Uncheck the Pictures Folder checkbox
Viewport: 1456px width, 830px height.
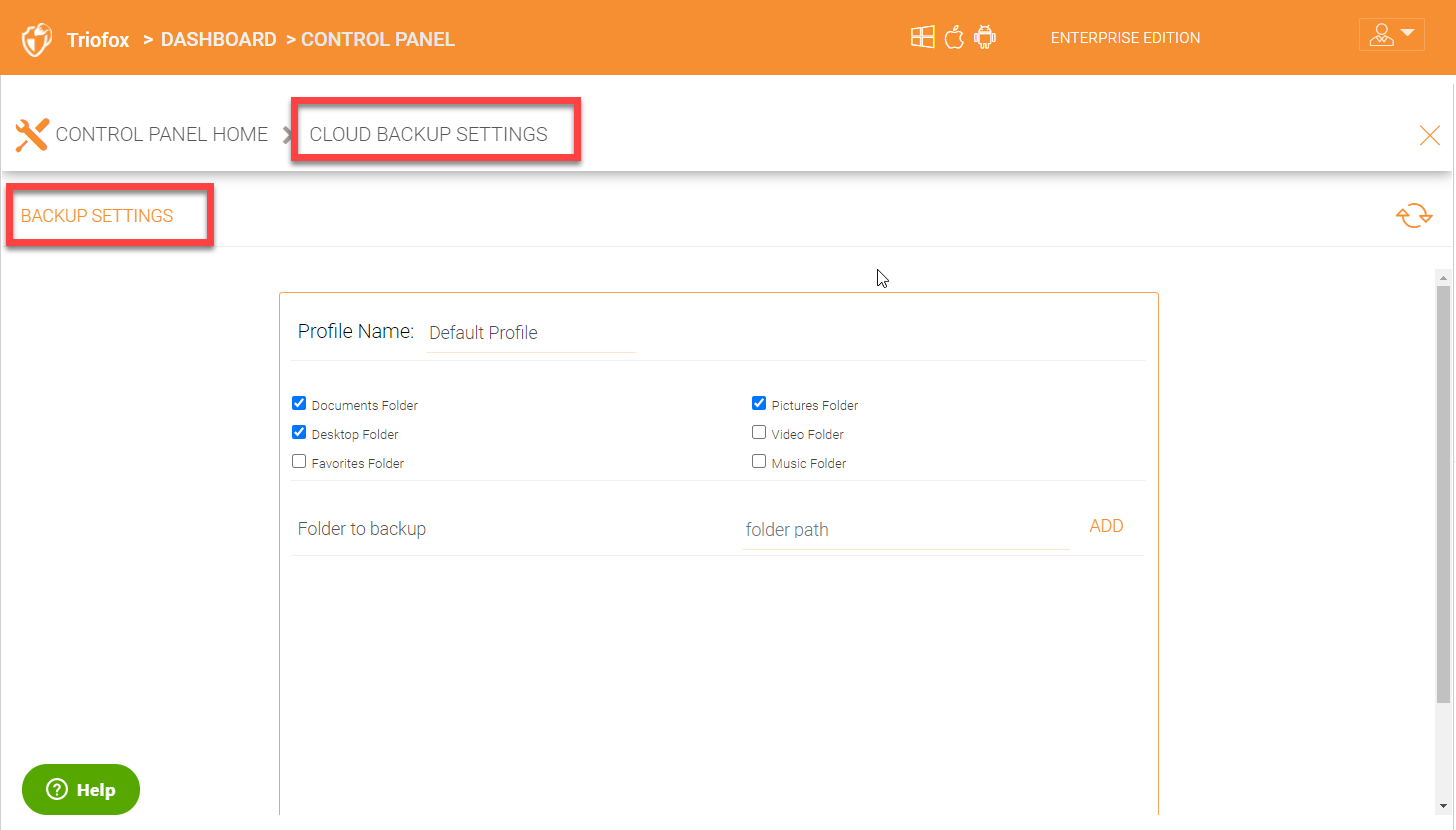point(759,404)
